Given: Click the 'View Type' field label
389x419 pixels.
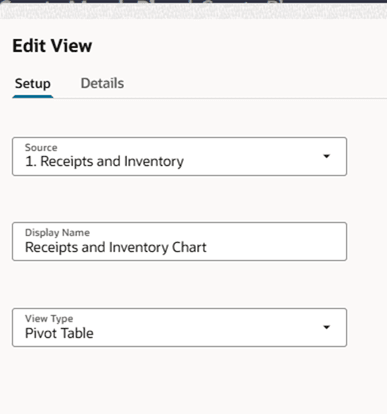Looking at the screenshot, I should pyautogui.click(x=49, y=318).
